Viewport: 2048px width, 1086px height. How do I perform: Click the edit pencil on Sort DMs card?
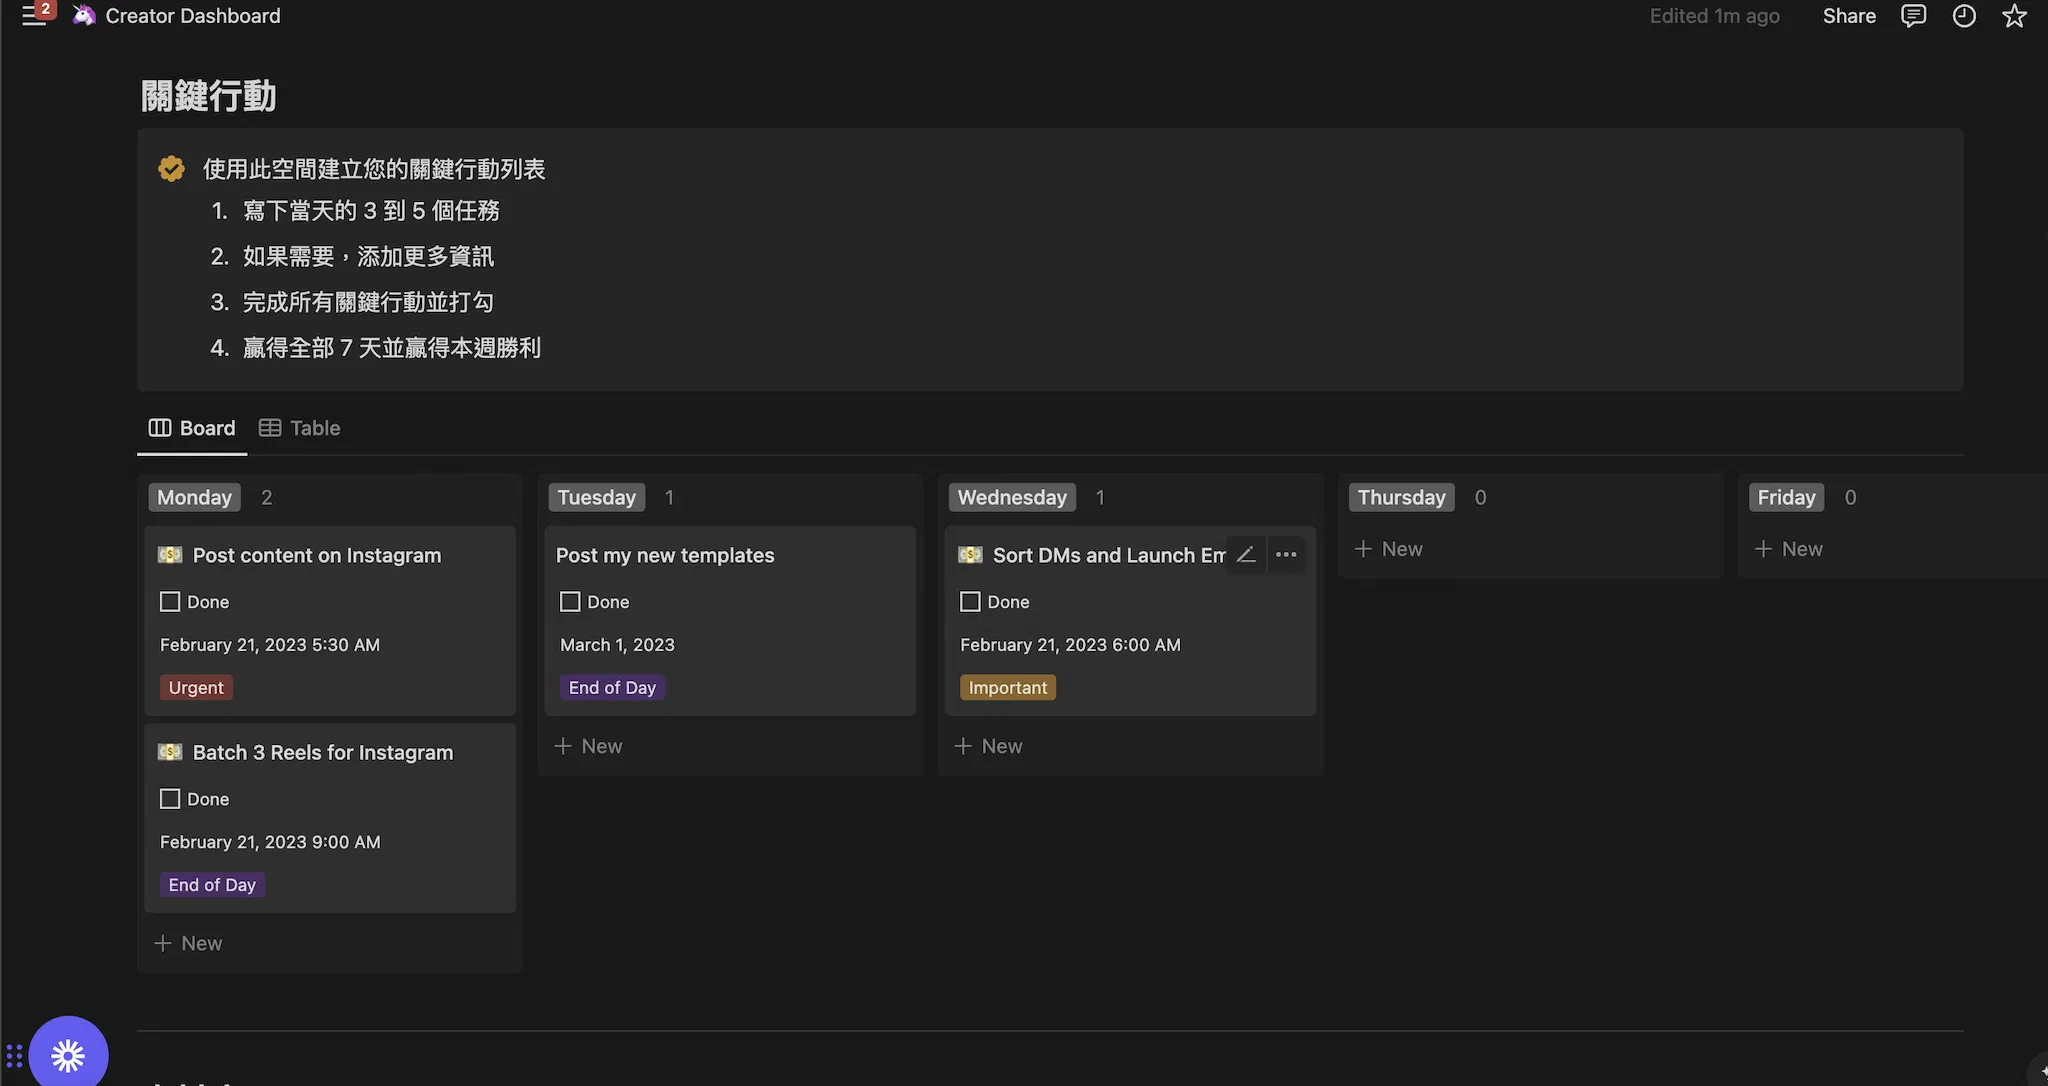(1246, 554)
